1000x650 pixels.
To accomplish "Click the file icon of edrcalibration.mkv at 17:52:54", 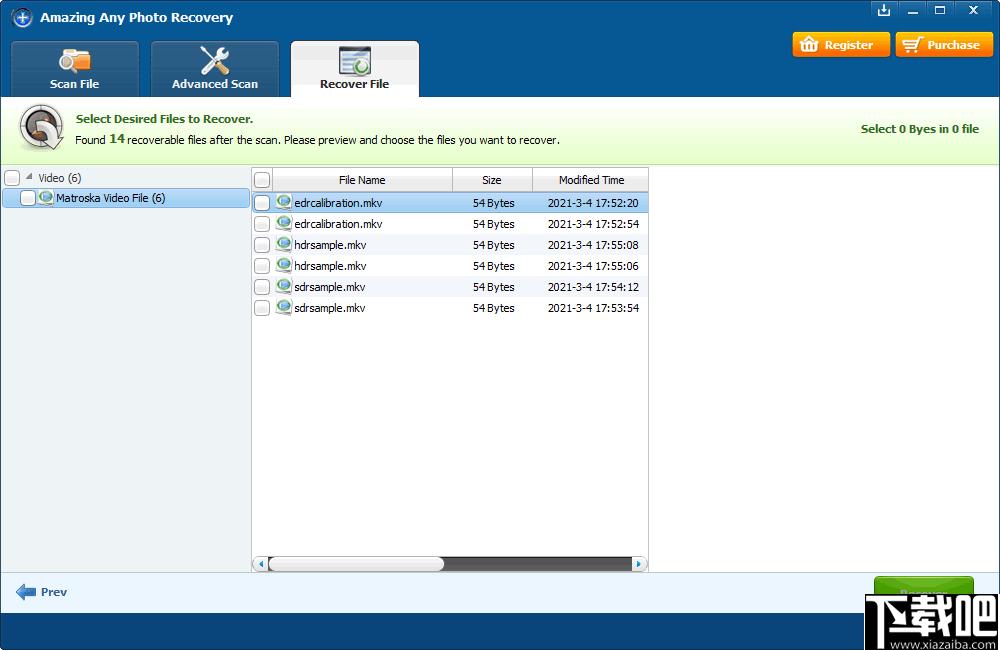I will (x=284, y=223).
